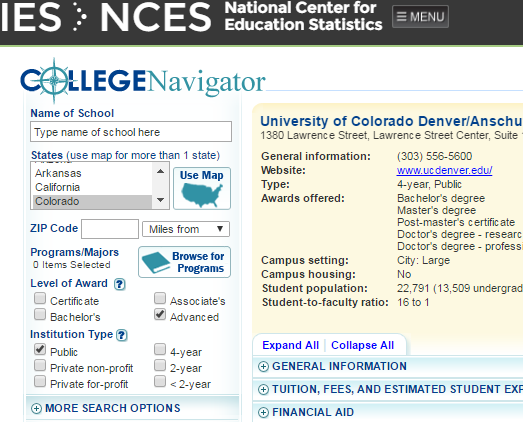Click the US map icon in Use Map
The width and height of the screenshot is (523, 422).
pyautogui.click(x=202, y=195)
